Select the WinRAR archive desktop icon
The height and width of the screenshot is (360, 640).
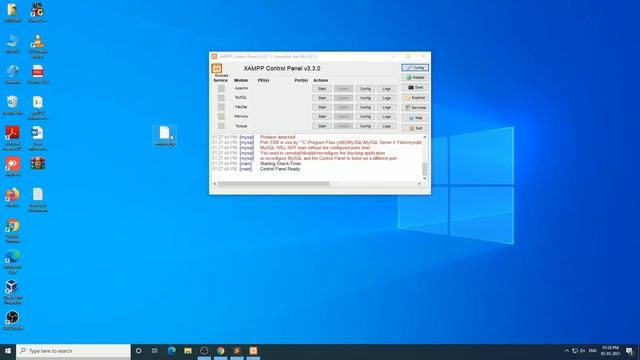38,164
